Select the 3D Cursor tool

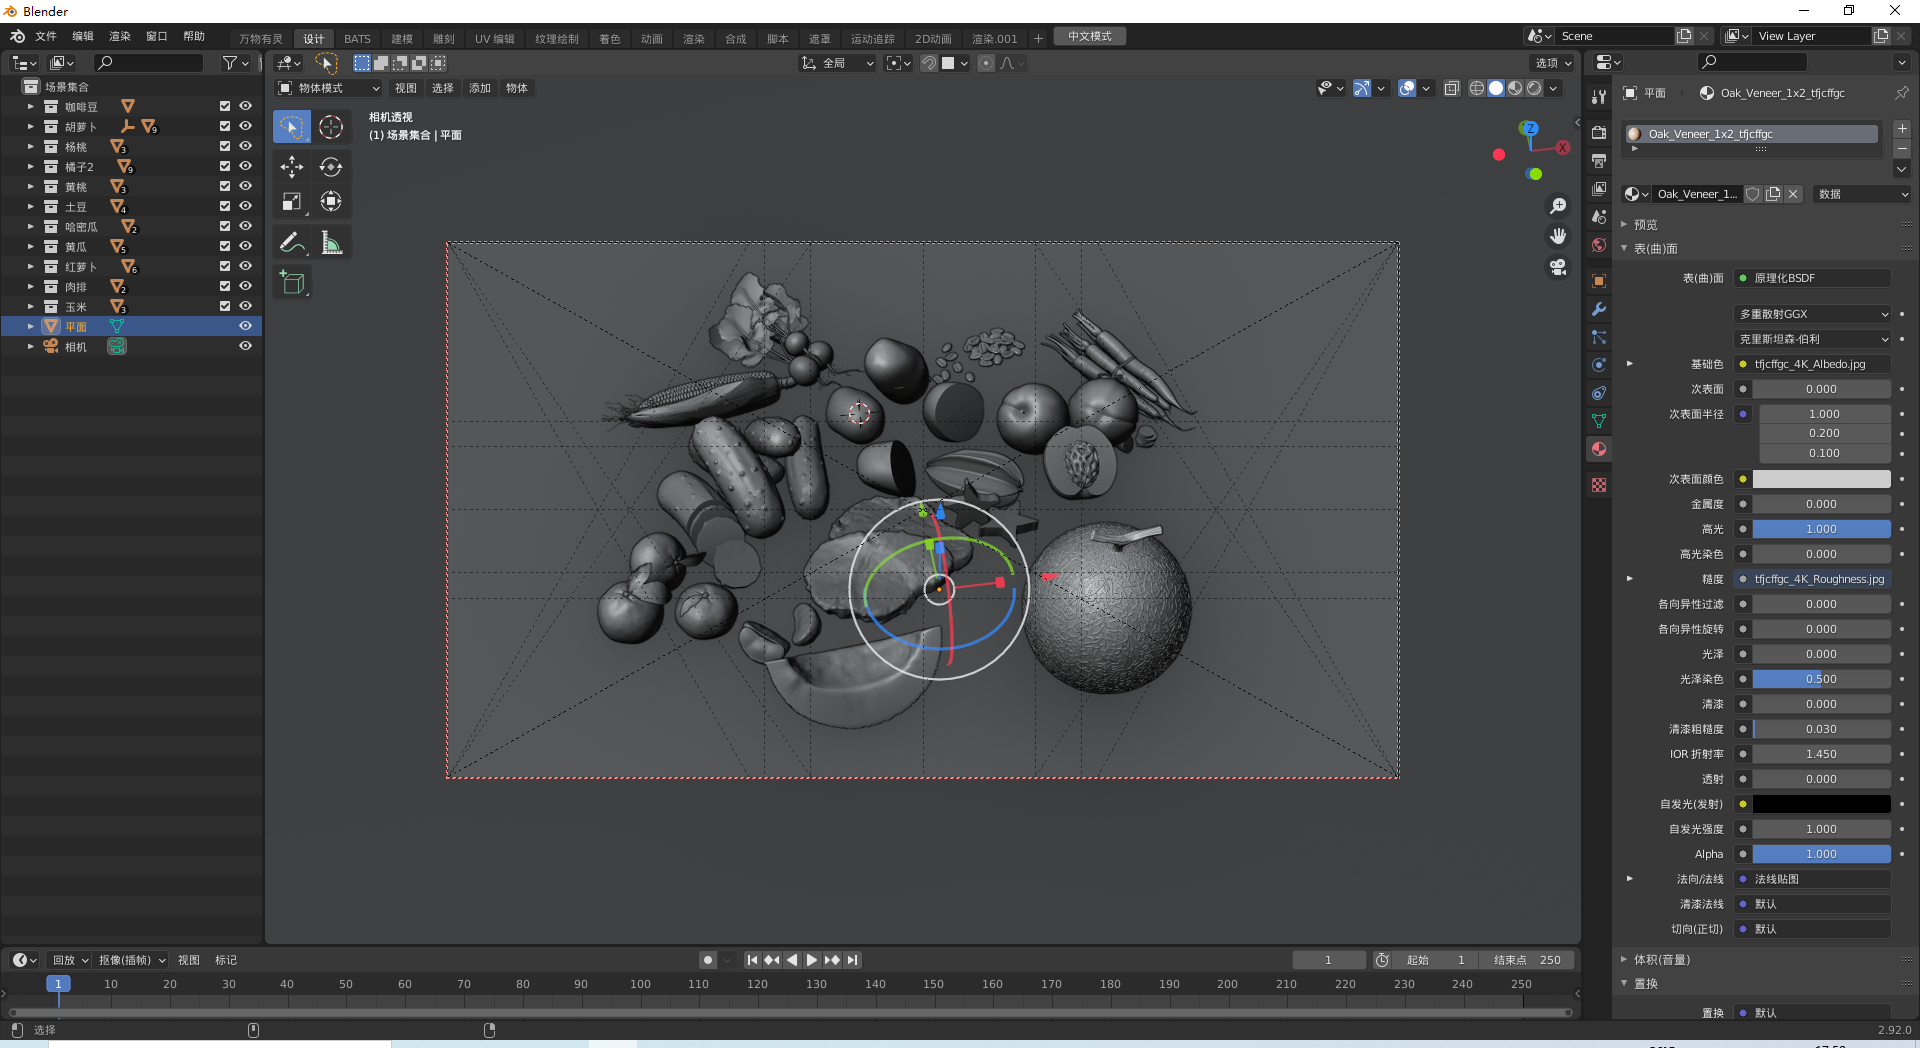[331, 126]
